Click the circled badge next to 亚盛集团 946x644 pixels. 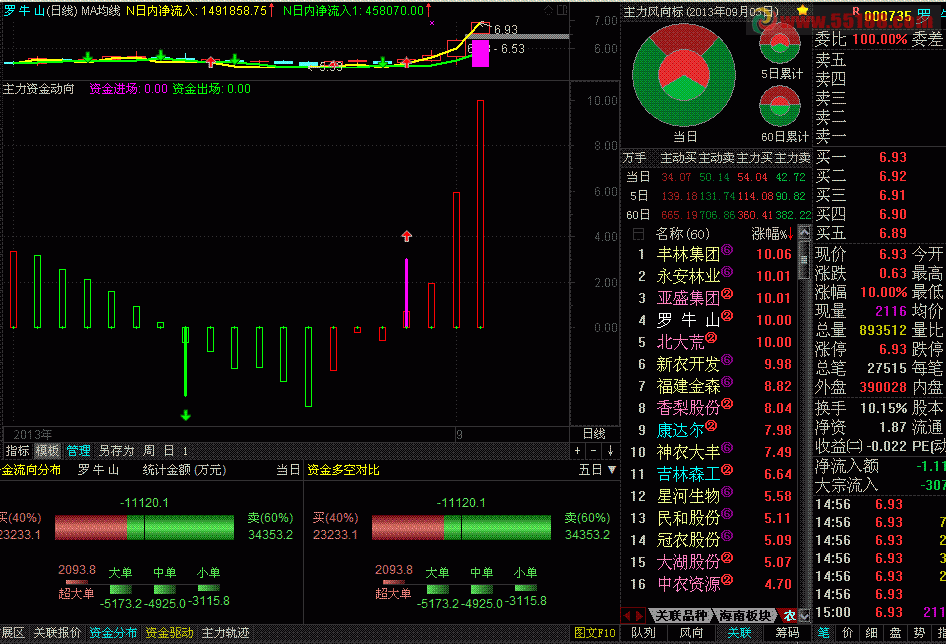coord(727,294)
